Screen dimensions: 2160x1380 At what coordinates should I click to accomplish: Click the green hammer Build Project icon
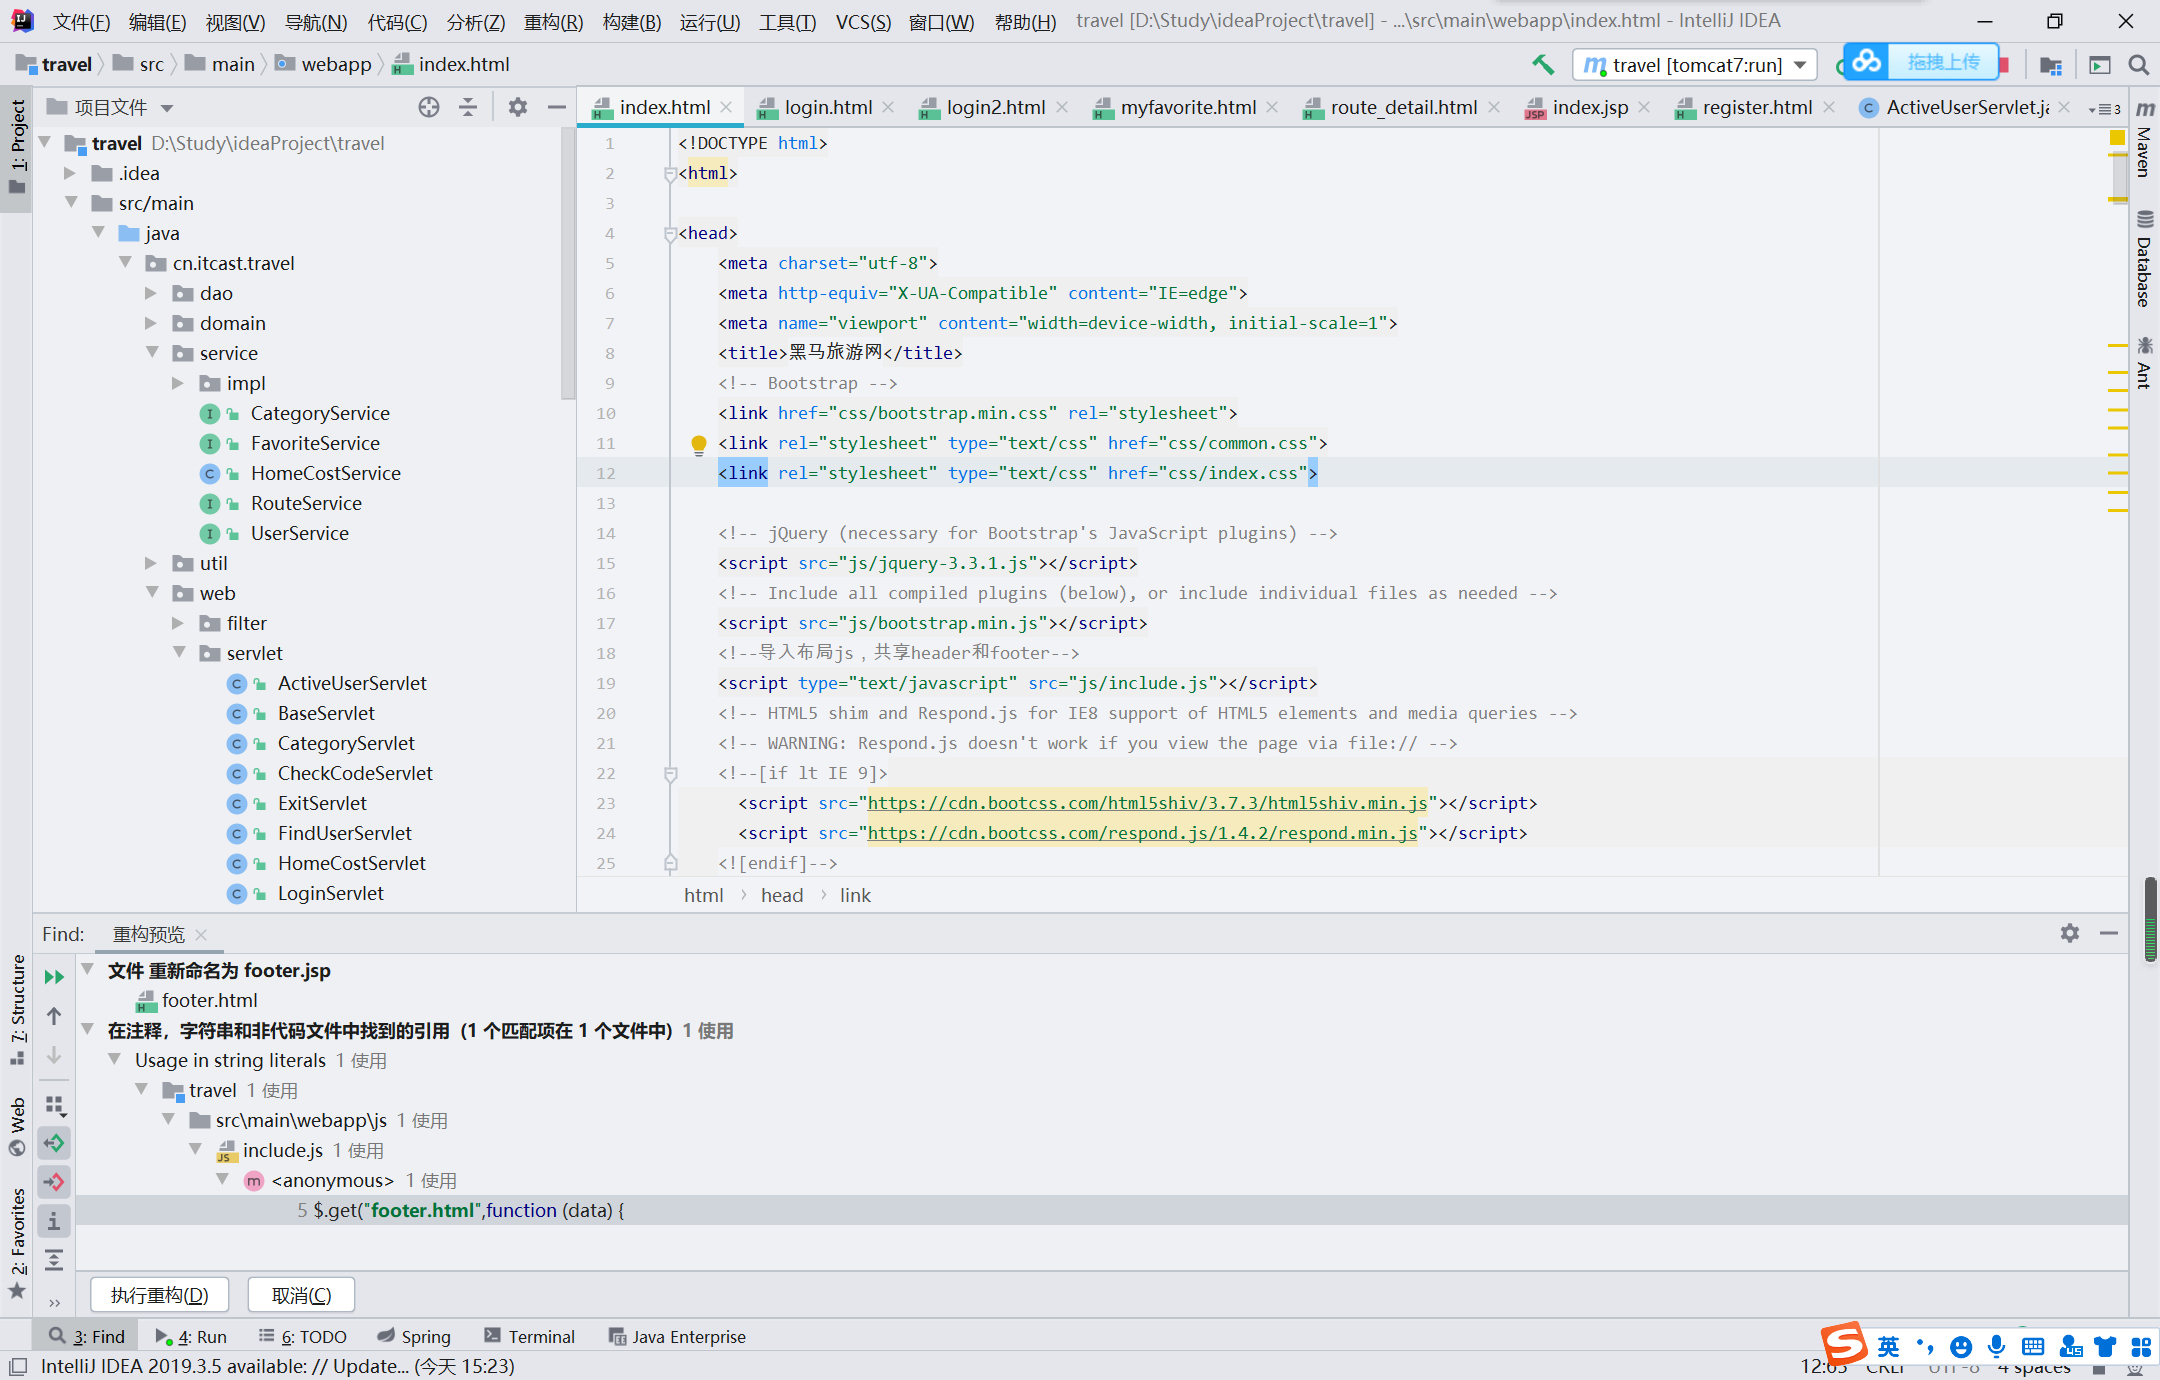pyautogui.click(x=1543, y=65)
